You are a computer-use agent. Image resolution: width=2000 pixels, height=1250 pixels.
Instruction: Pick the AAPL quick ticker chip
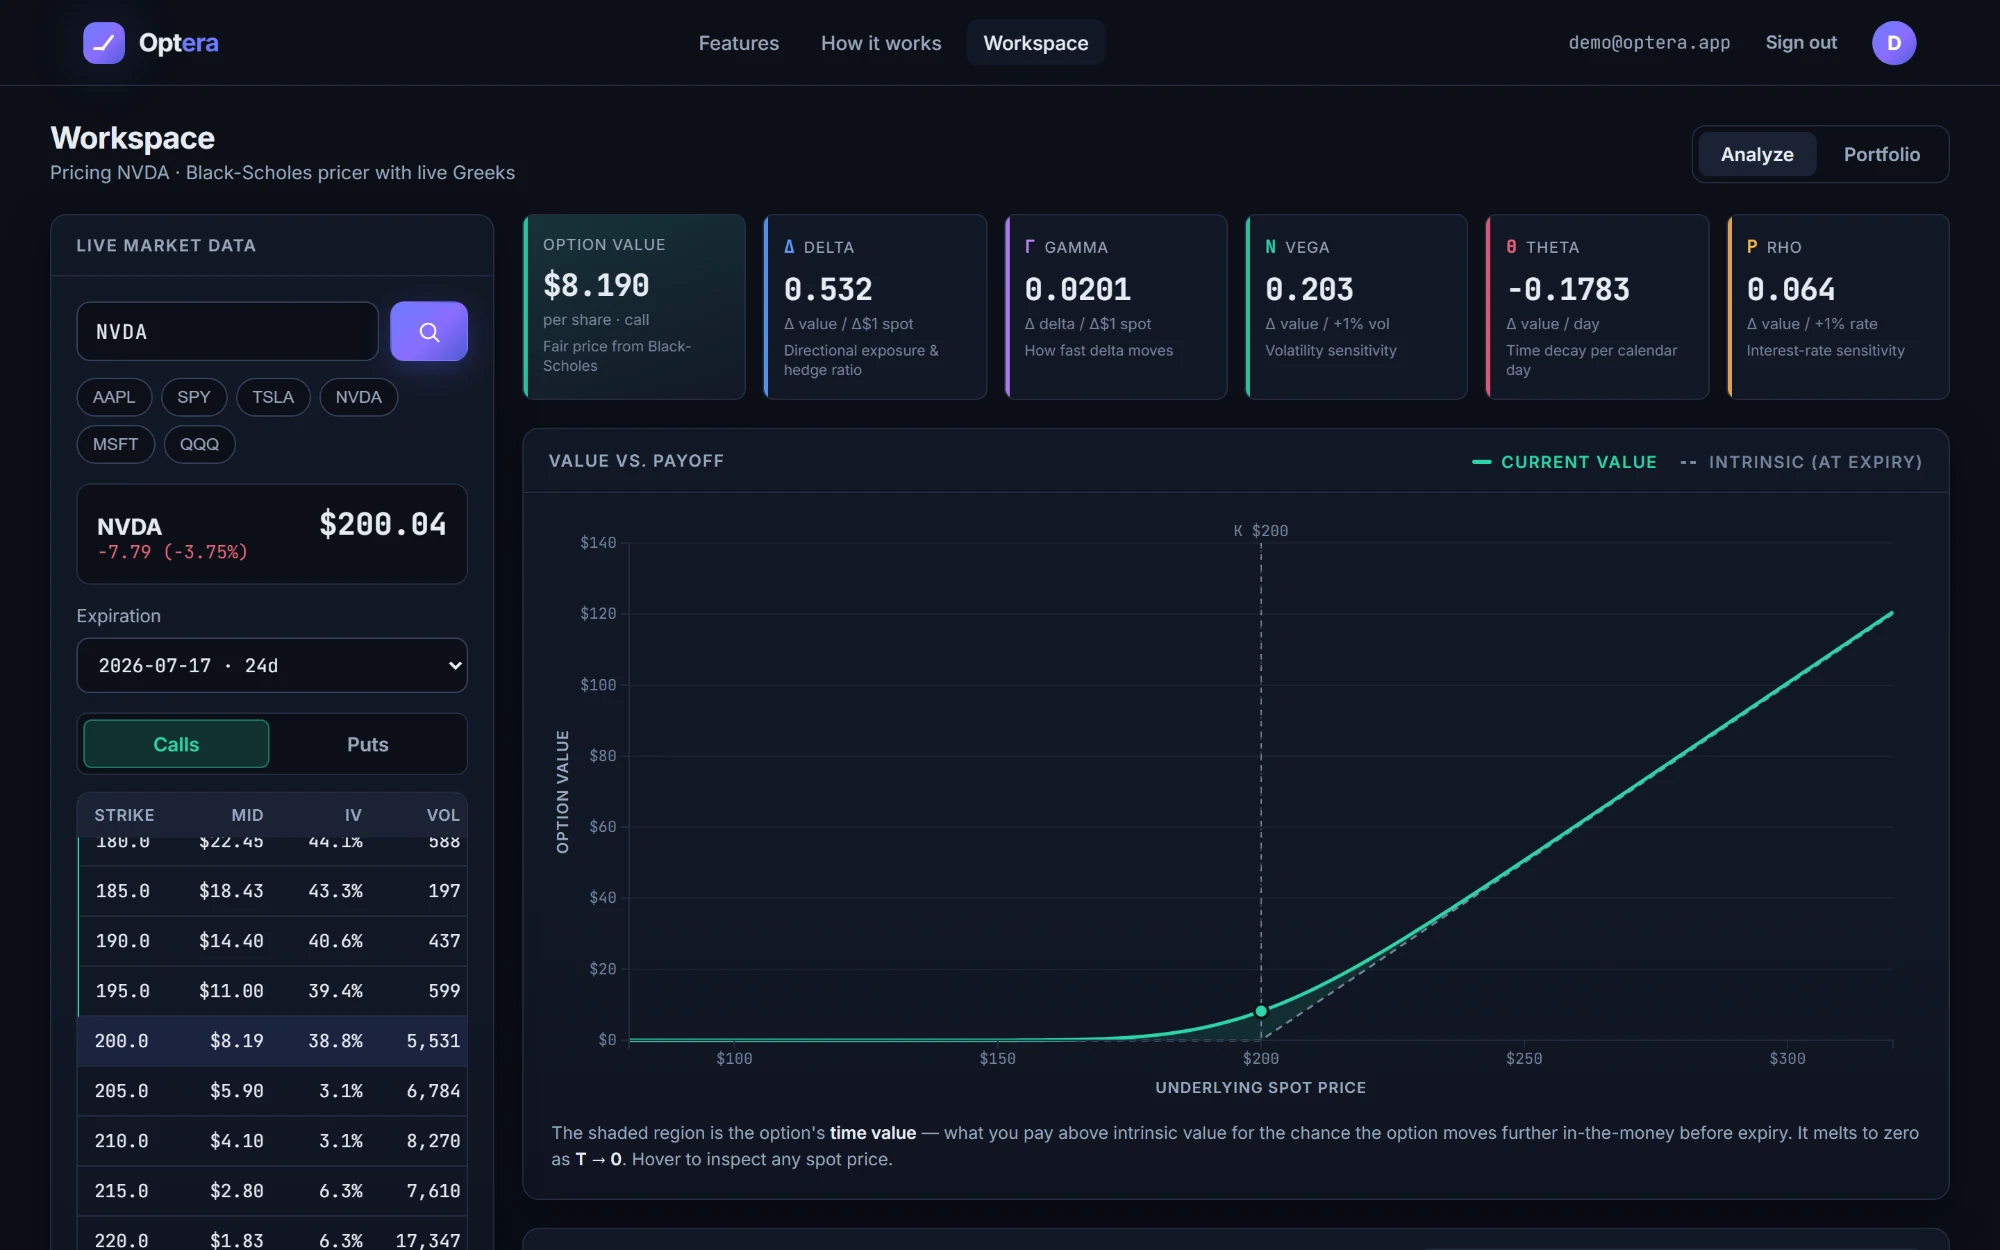pos(114,397)
